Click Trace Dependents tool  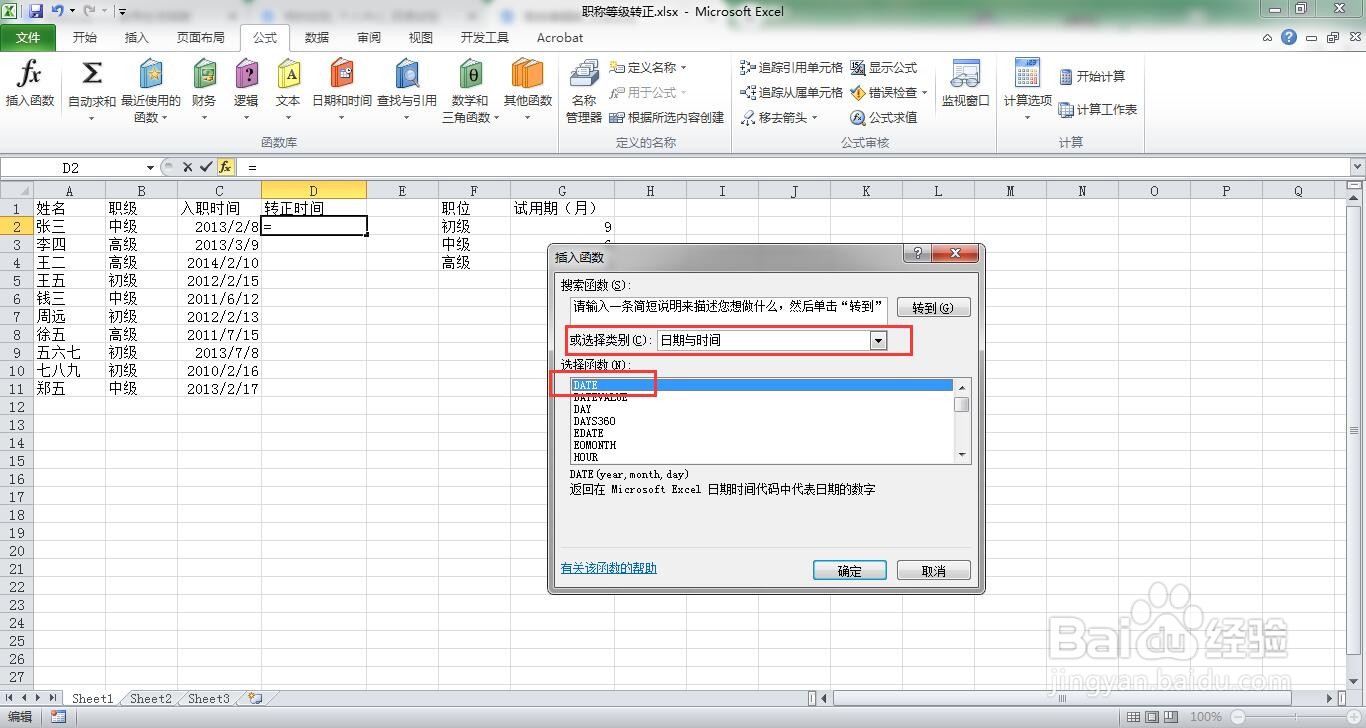pos(792,92)
